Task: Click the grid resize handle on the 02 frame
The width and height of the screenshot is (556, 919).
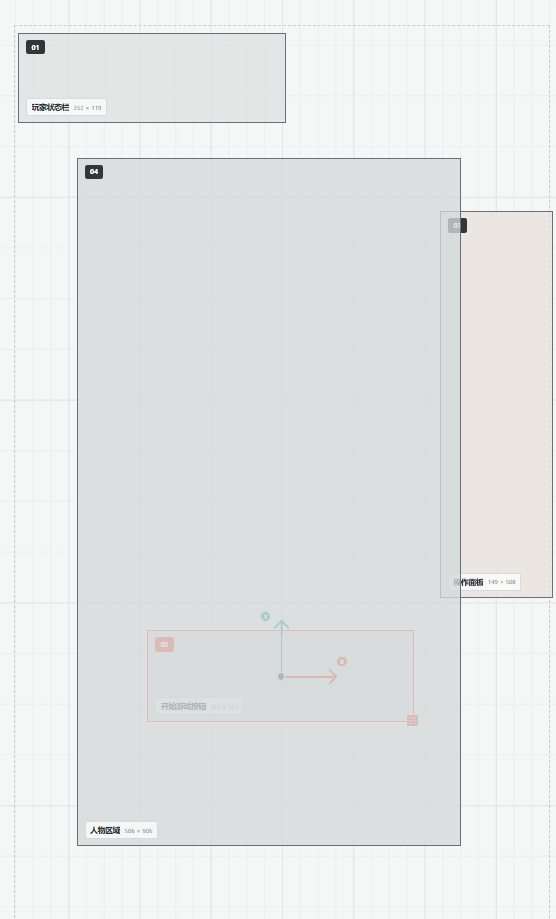Action: 412,720
